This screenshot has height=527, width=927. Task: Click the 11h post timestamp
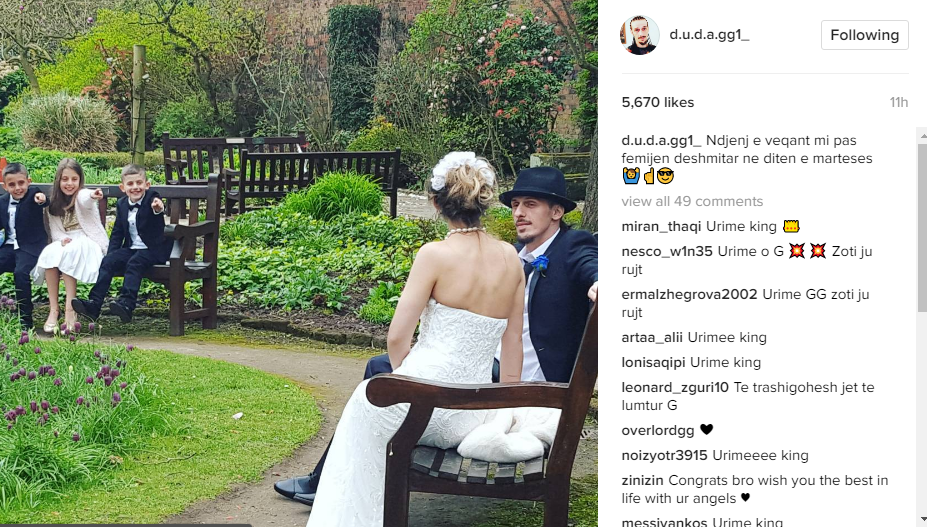click(899, 102)
